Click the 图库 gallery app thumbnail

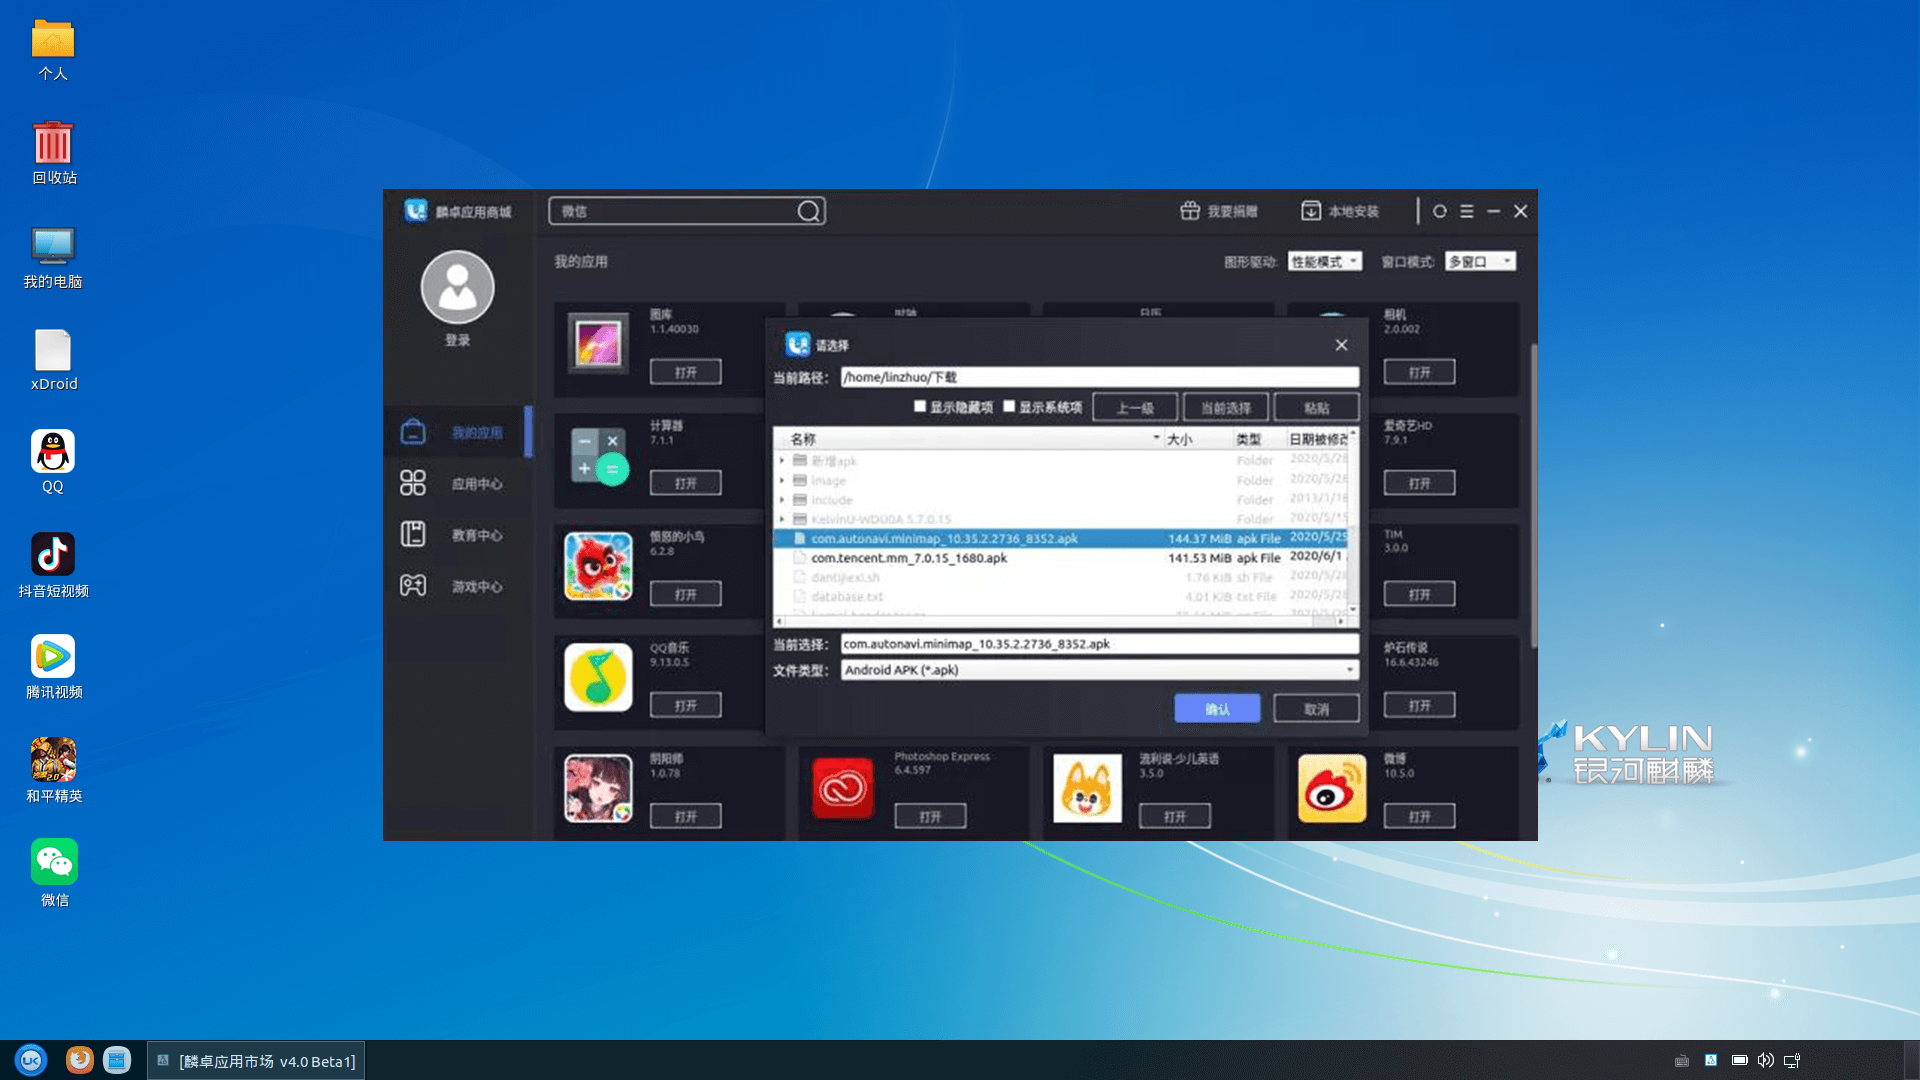tap(598, 343)
